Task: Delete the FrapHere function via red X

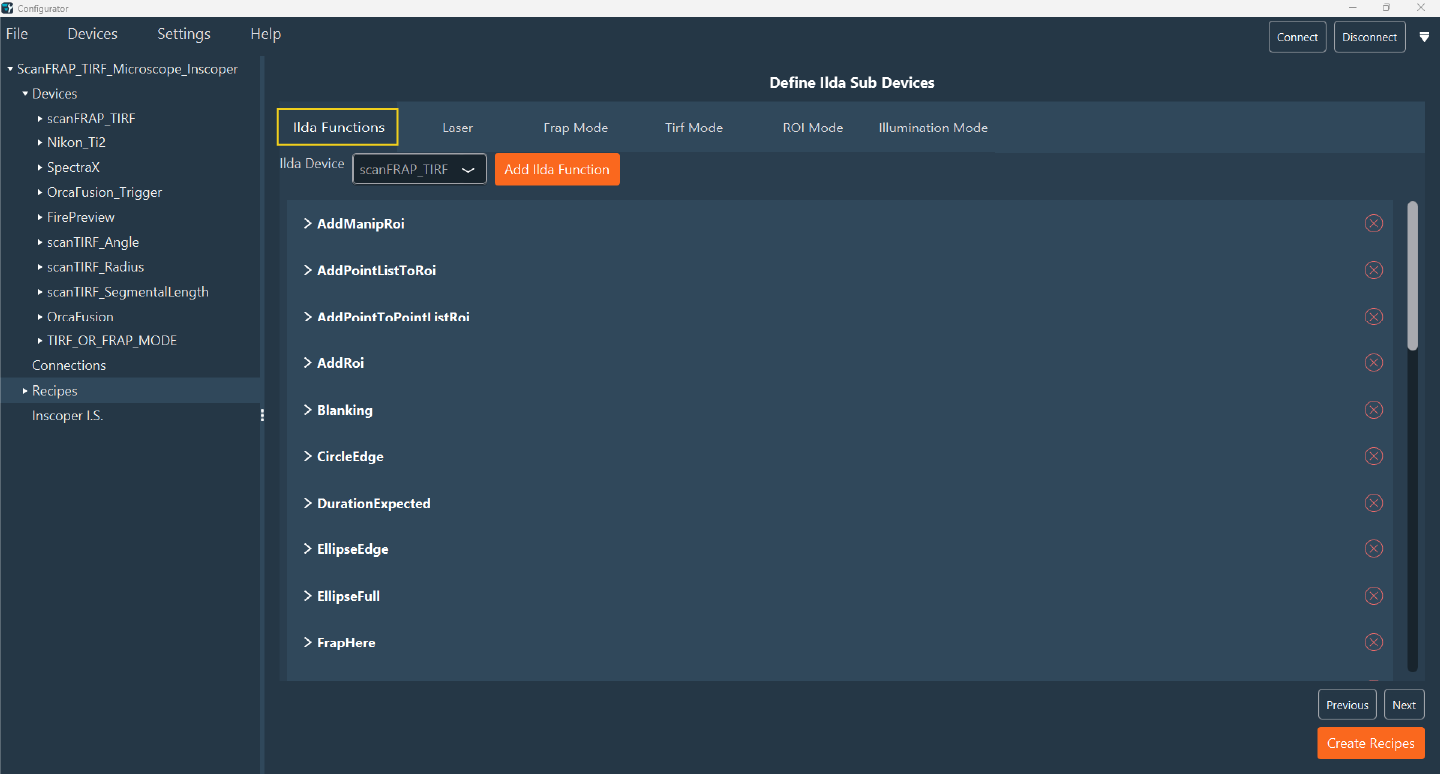Action: pyautogui.click(x=1373, y=642)
